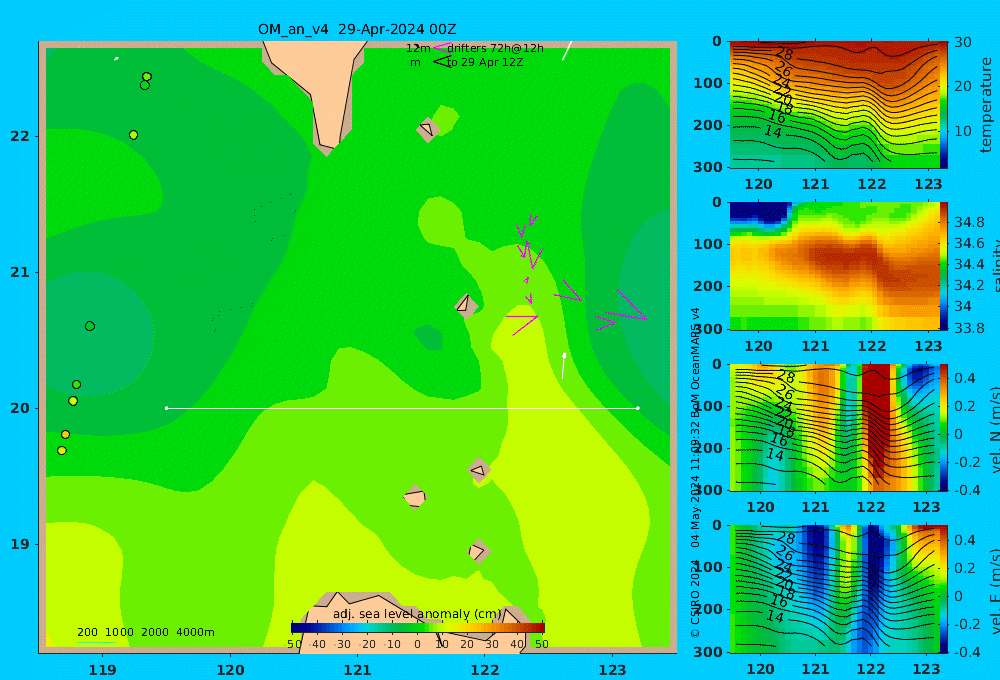The width and height of the screenshot is (1000, 680).
Task: Click the island marker near 18.9N 122E
Action: pos(478,551)
